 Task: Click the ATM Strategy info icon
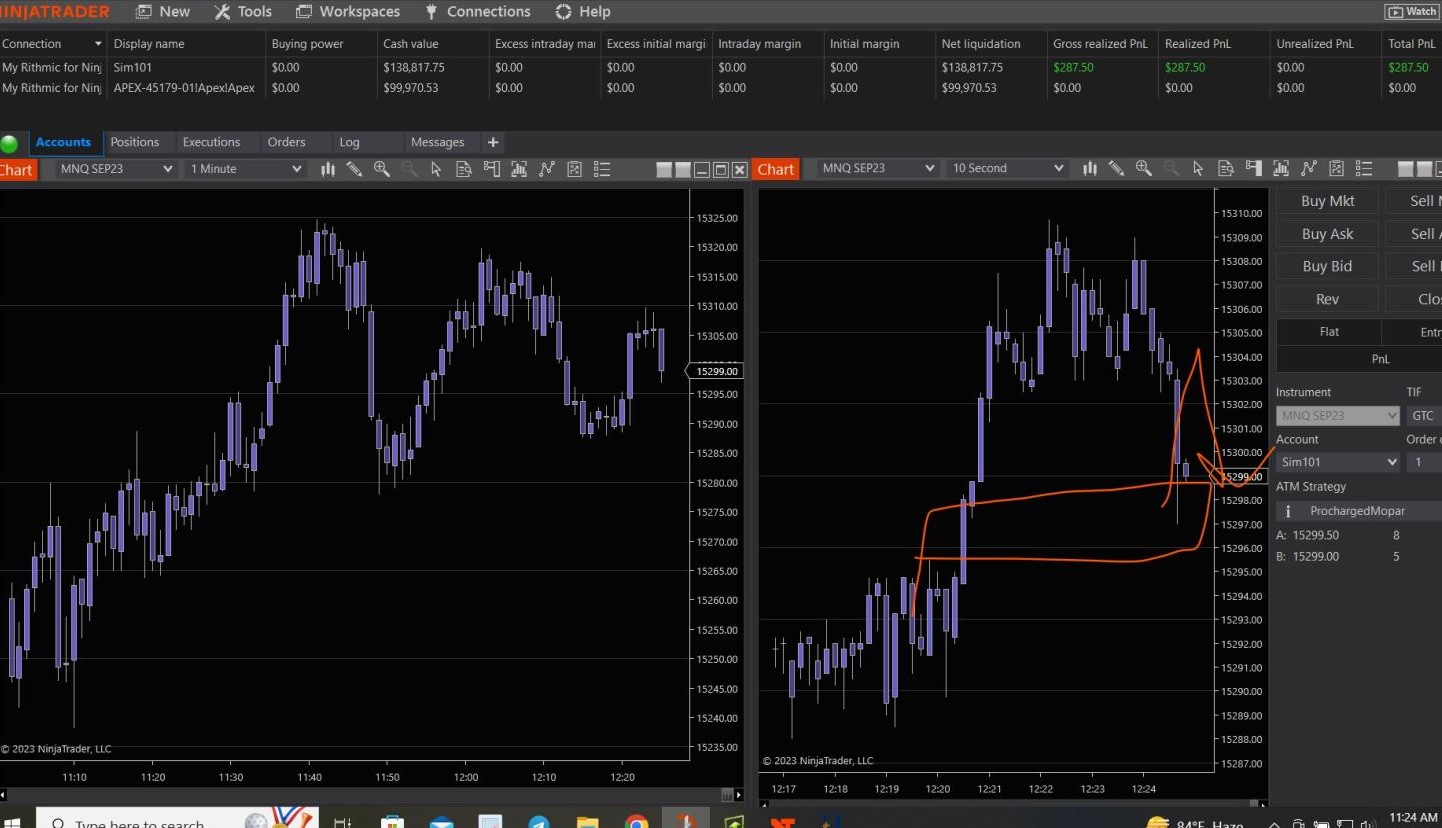[1288, 511]
